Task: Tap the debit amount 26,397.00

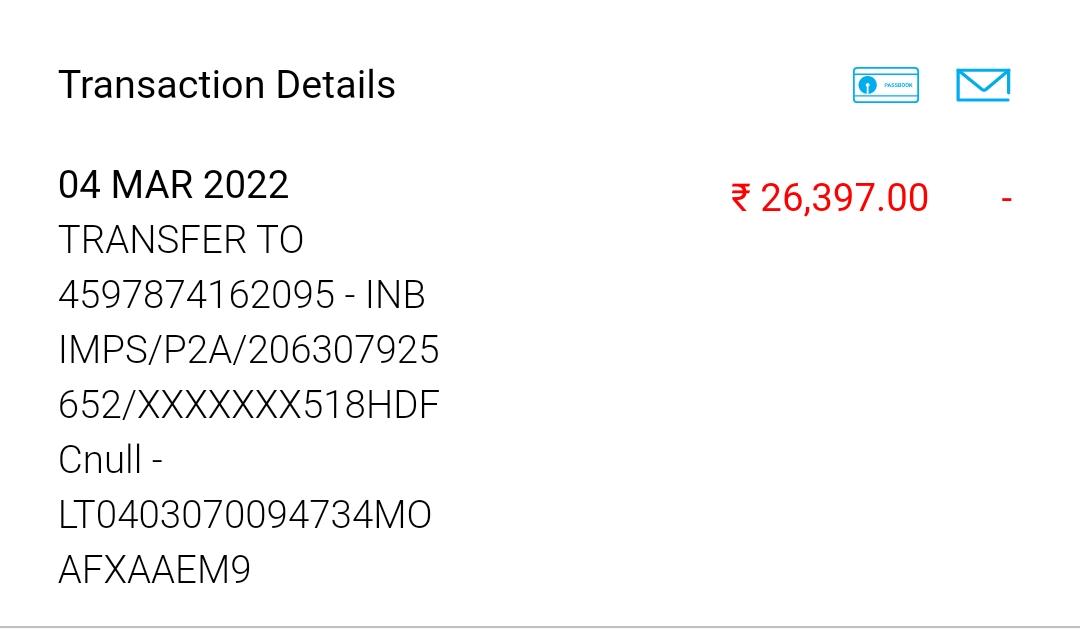Action: click(844, 198)
